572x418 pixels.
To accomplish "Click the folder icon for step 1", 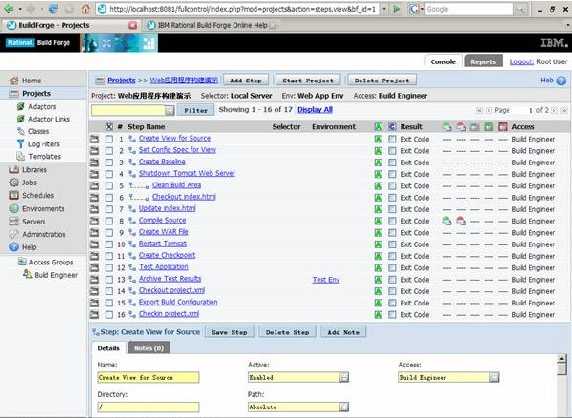I will [x=94, y=139].
